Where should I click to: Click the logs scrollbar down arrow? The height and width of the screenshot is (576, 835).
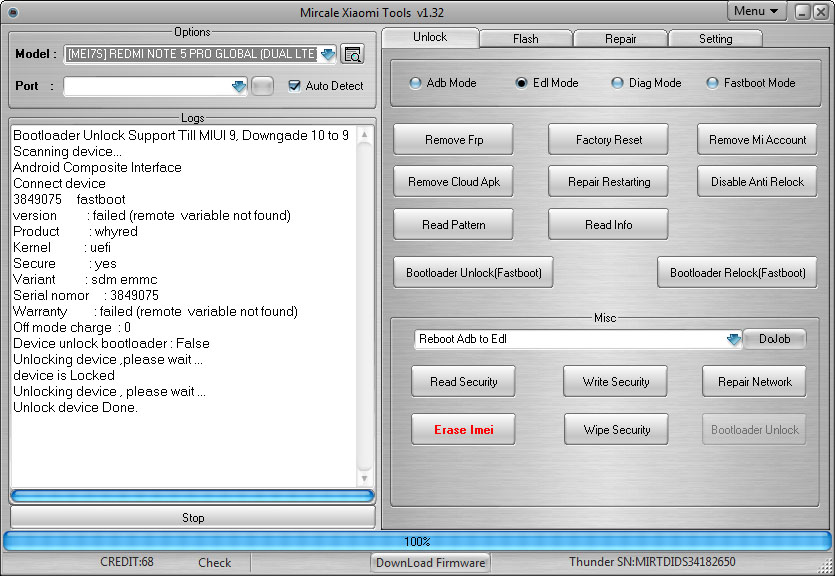(x=364, y=479)
